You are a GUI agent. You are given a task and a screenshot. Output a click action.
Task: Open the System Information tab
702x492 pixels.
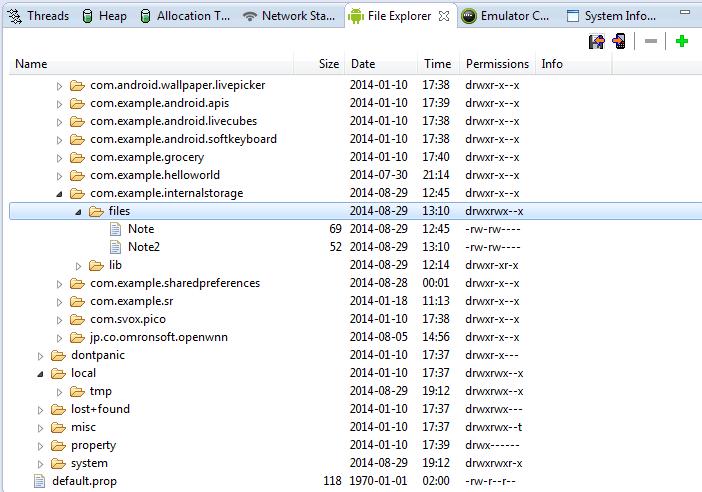tap(612, 16)
